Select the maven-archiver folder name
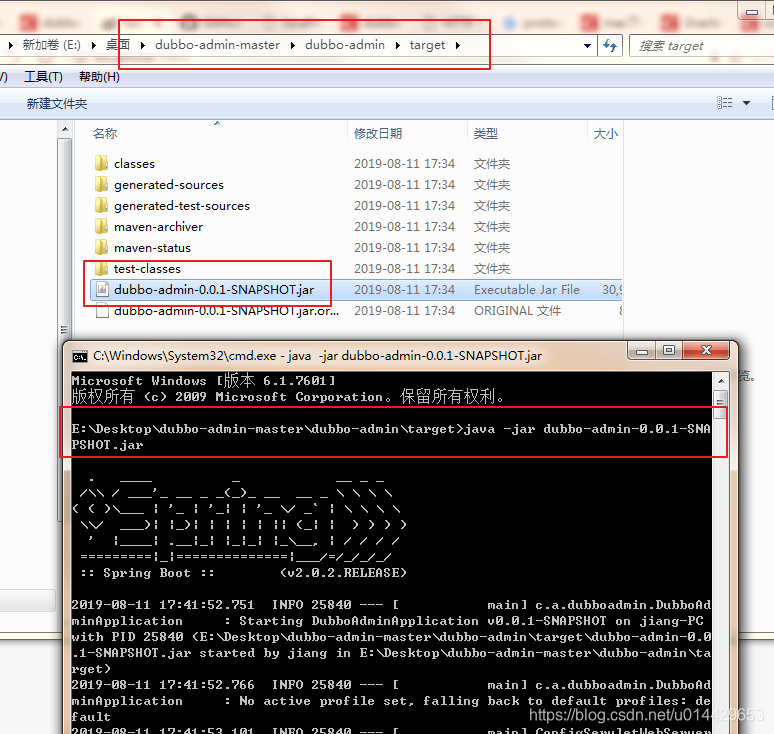This screenshot has height=734, width=774. 158,227
